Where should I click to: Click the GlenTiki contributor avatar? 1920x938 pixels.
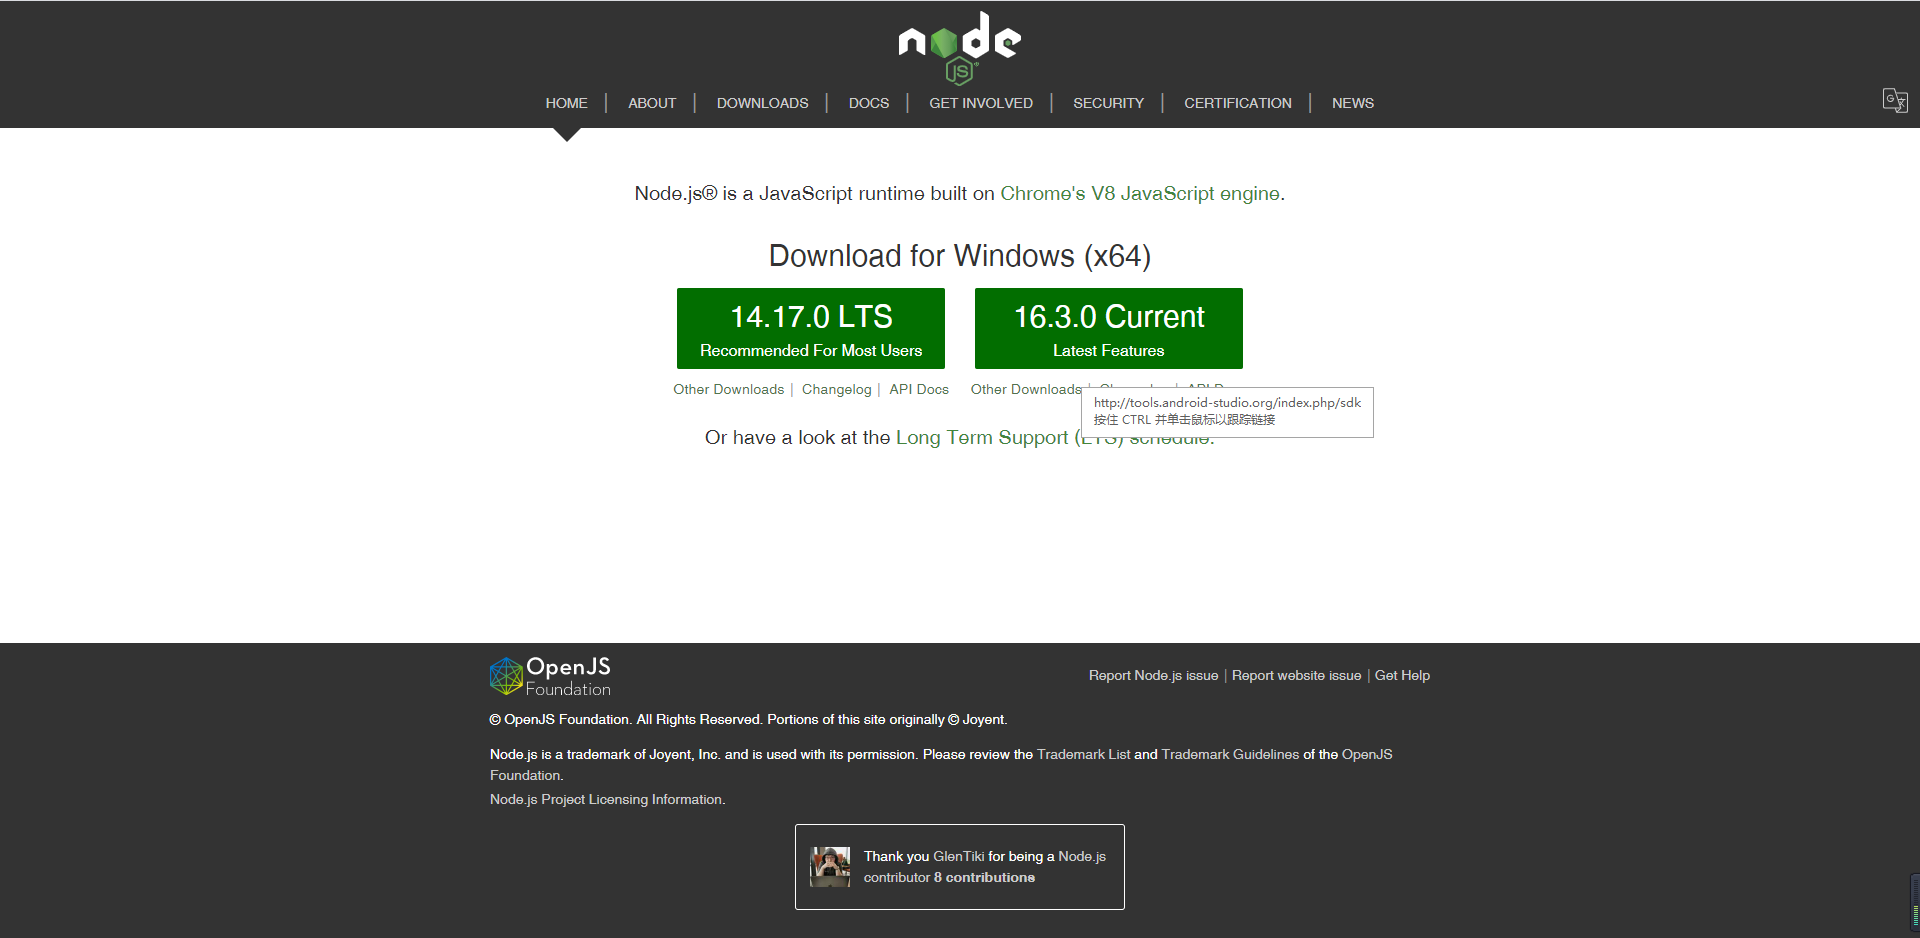[830, 867]
